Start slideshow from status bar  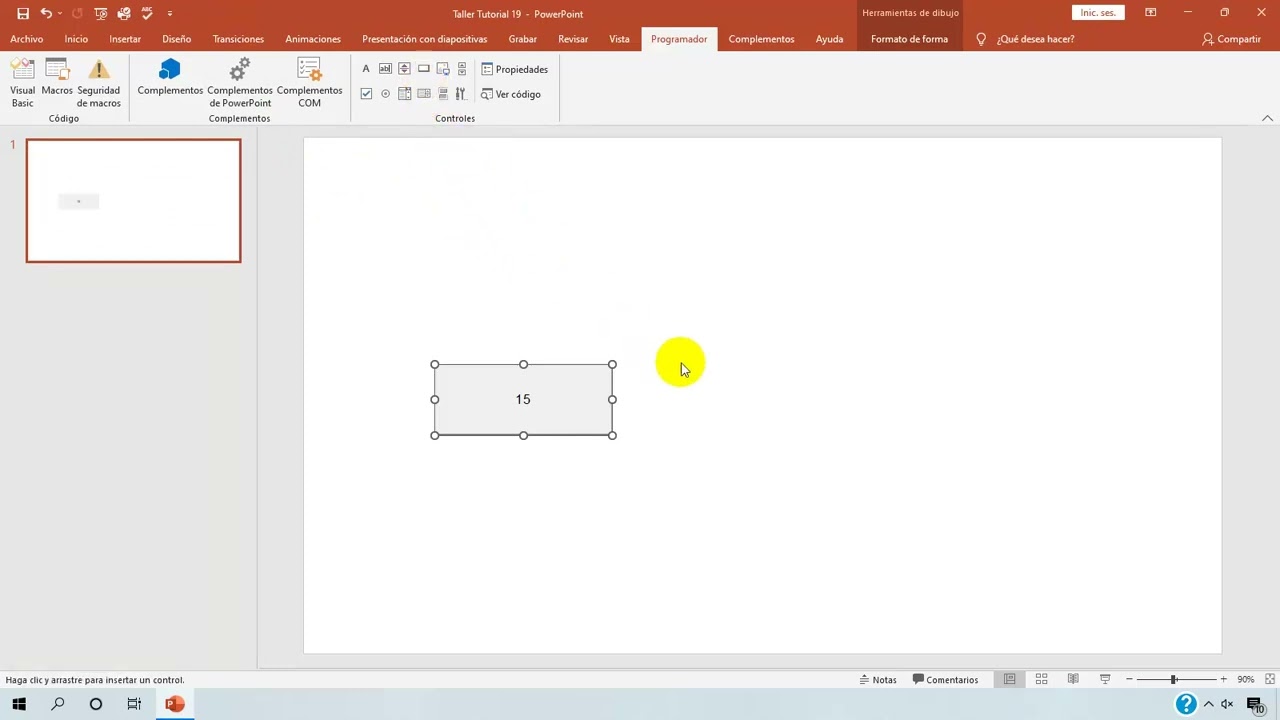click(x=1105, y=680)
